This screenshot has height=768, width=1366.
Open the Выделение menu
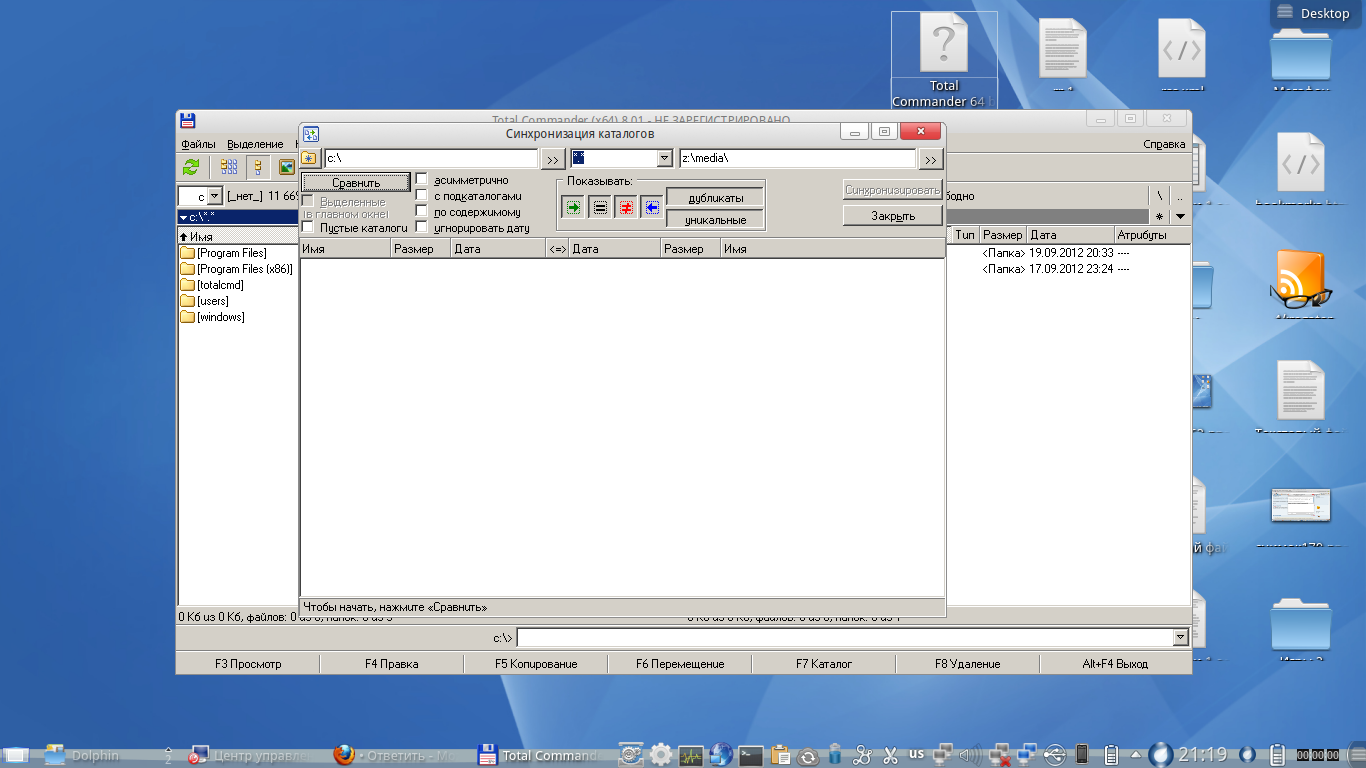click(x=255, y=144)
